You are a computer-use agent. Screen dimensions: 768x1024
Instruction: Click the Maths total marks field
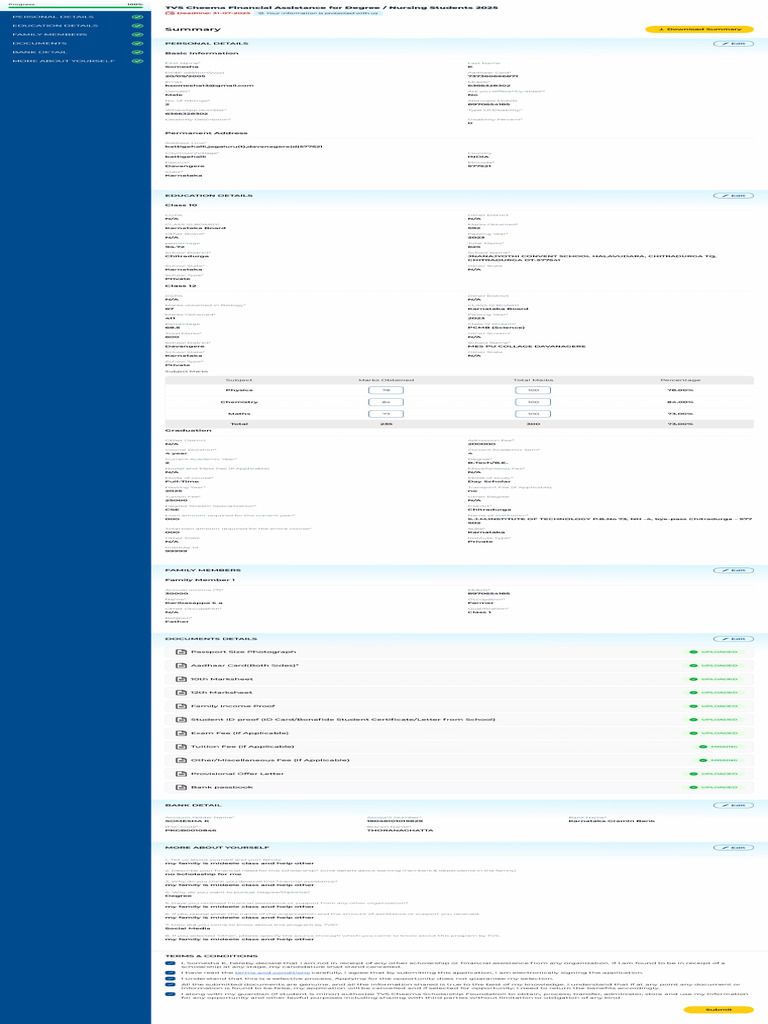(x=533, y=414)
